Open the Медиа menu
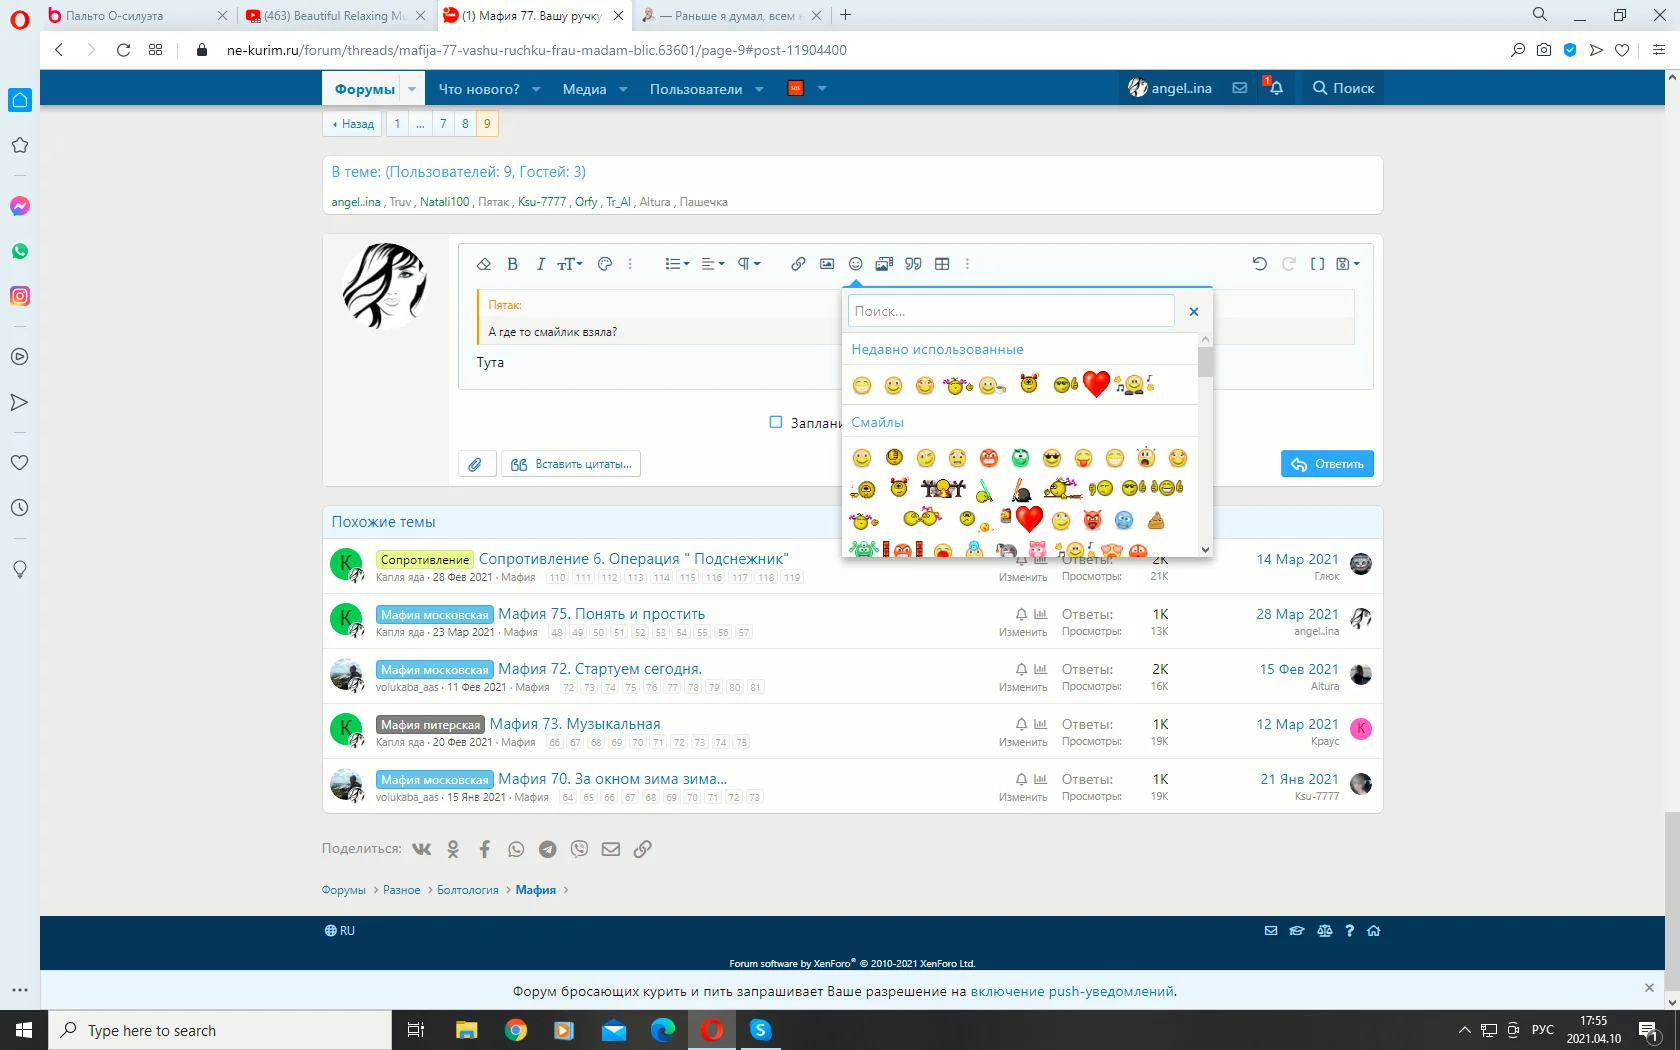1680x1050 pixels. [584, 89]
